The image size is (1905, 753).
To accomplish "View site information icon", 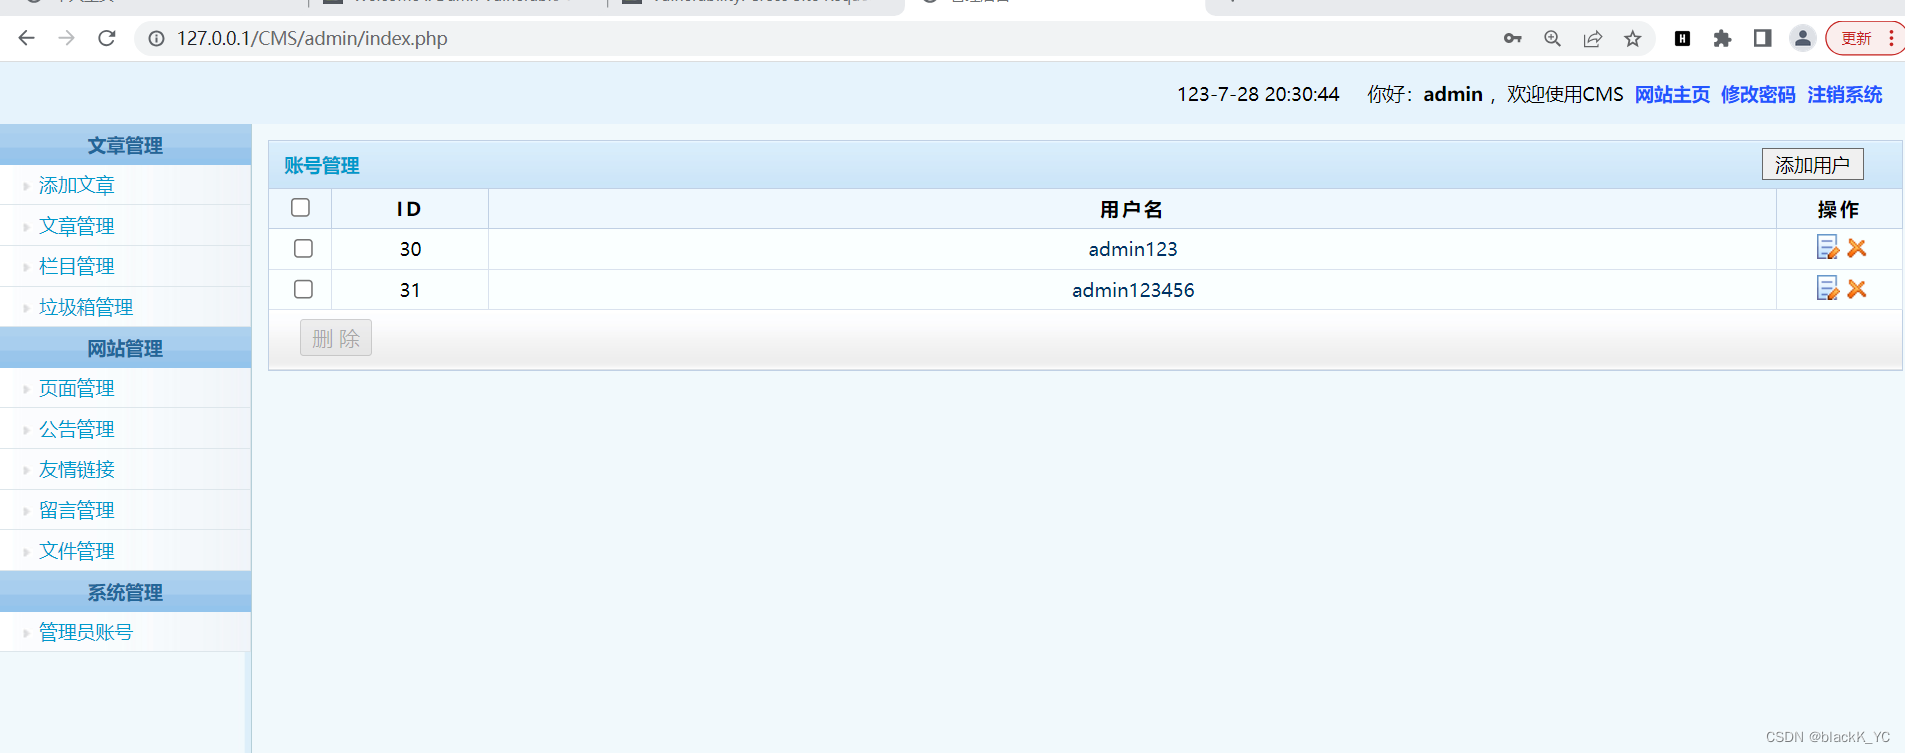I will click(x=156, y=38).
